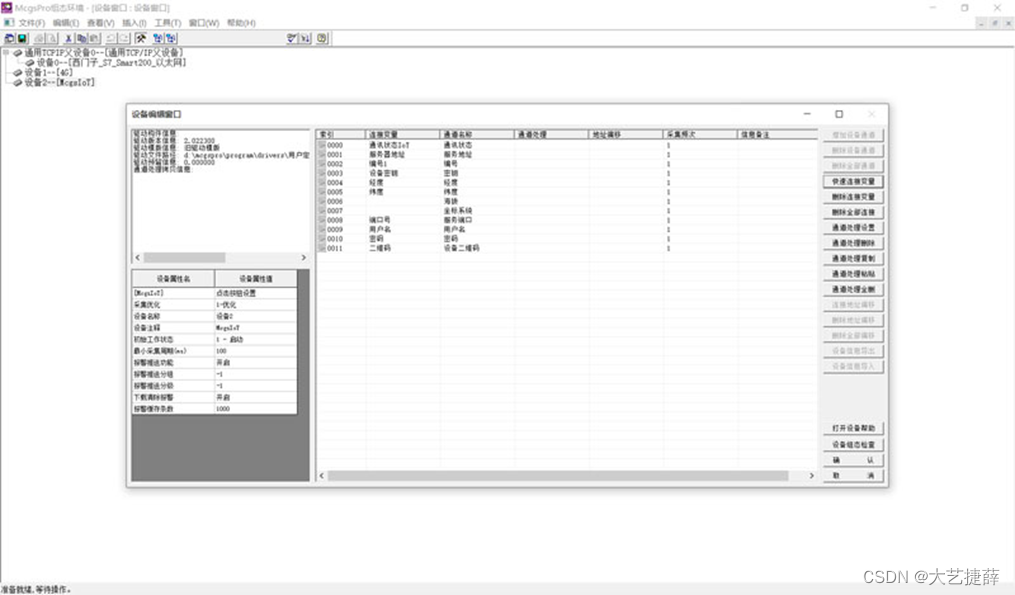Click left arrow of channel table scrollbar
The width and height of the screenshot is (1015, 595).
322,476
